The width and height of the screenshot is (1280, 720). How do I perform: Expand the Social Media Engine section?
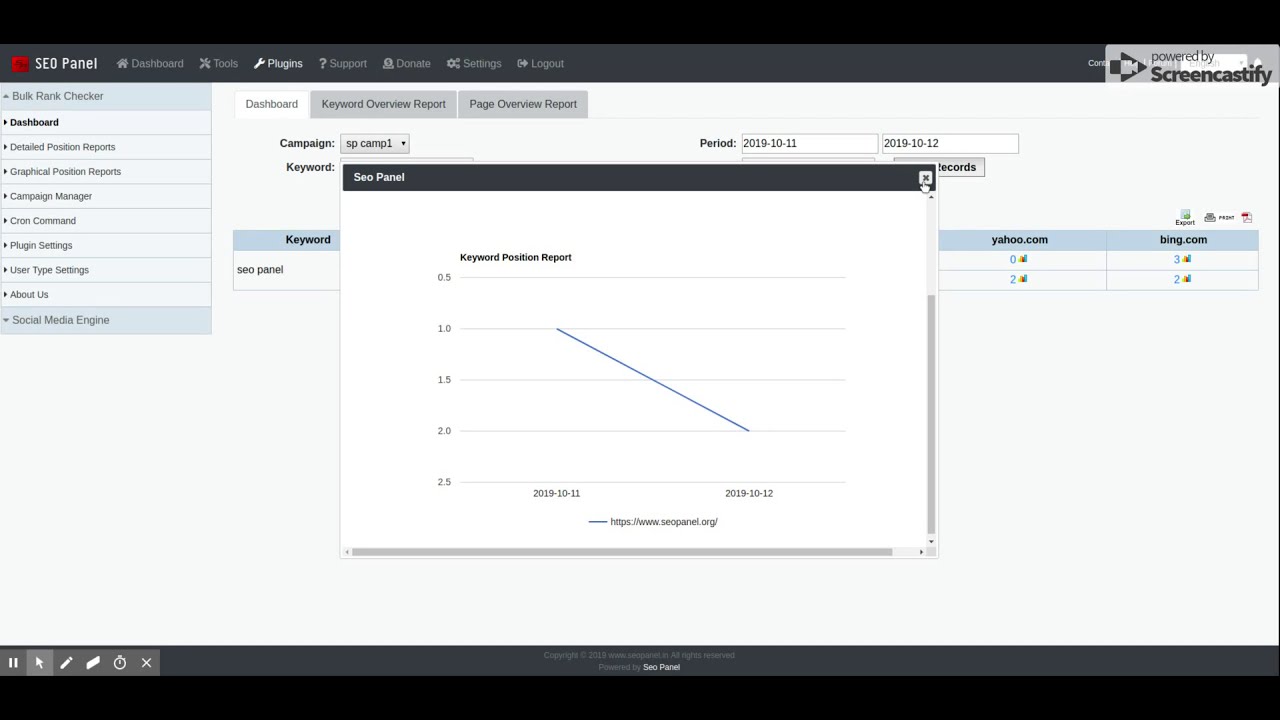[x=105, y=320]
